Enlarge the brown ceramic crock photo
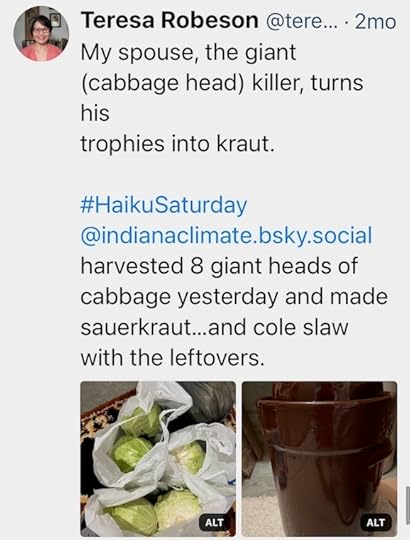This screenshot has width=410, height=540. (x=319, y=458)
